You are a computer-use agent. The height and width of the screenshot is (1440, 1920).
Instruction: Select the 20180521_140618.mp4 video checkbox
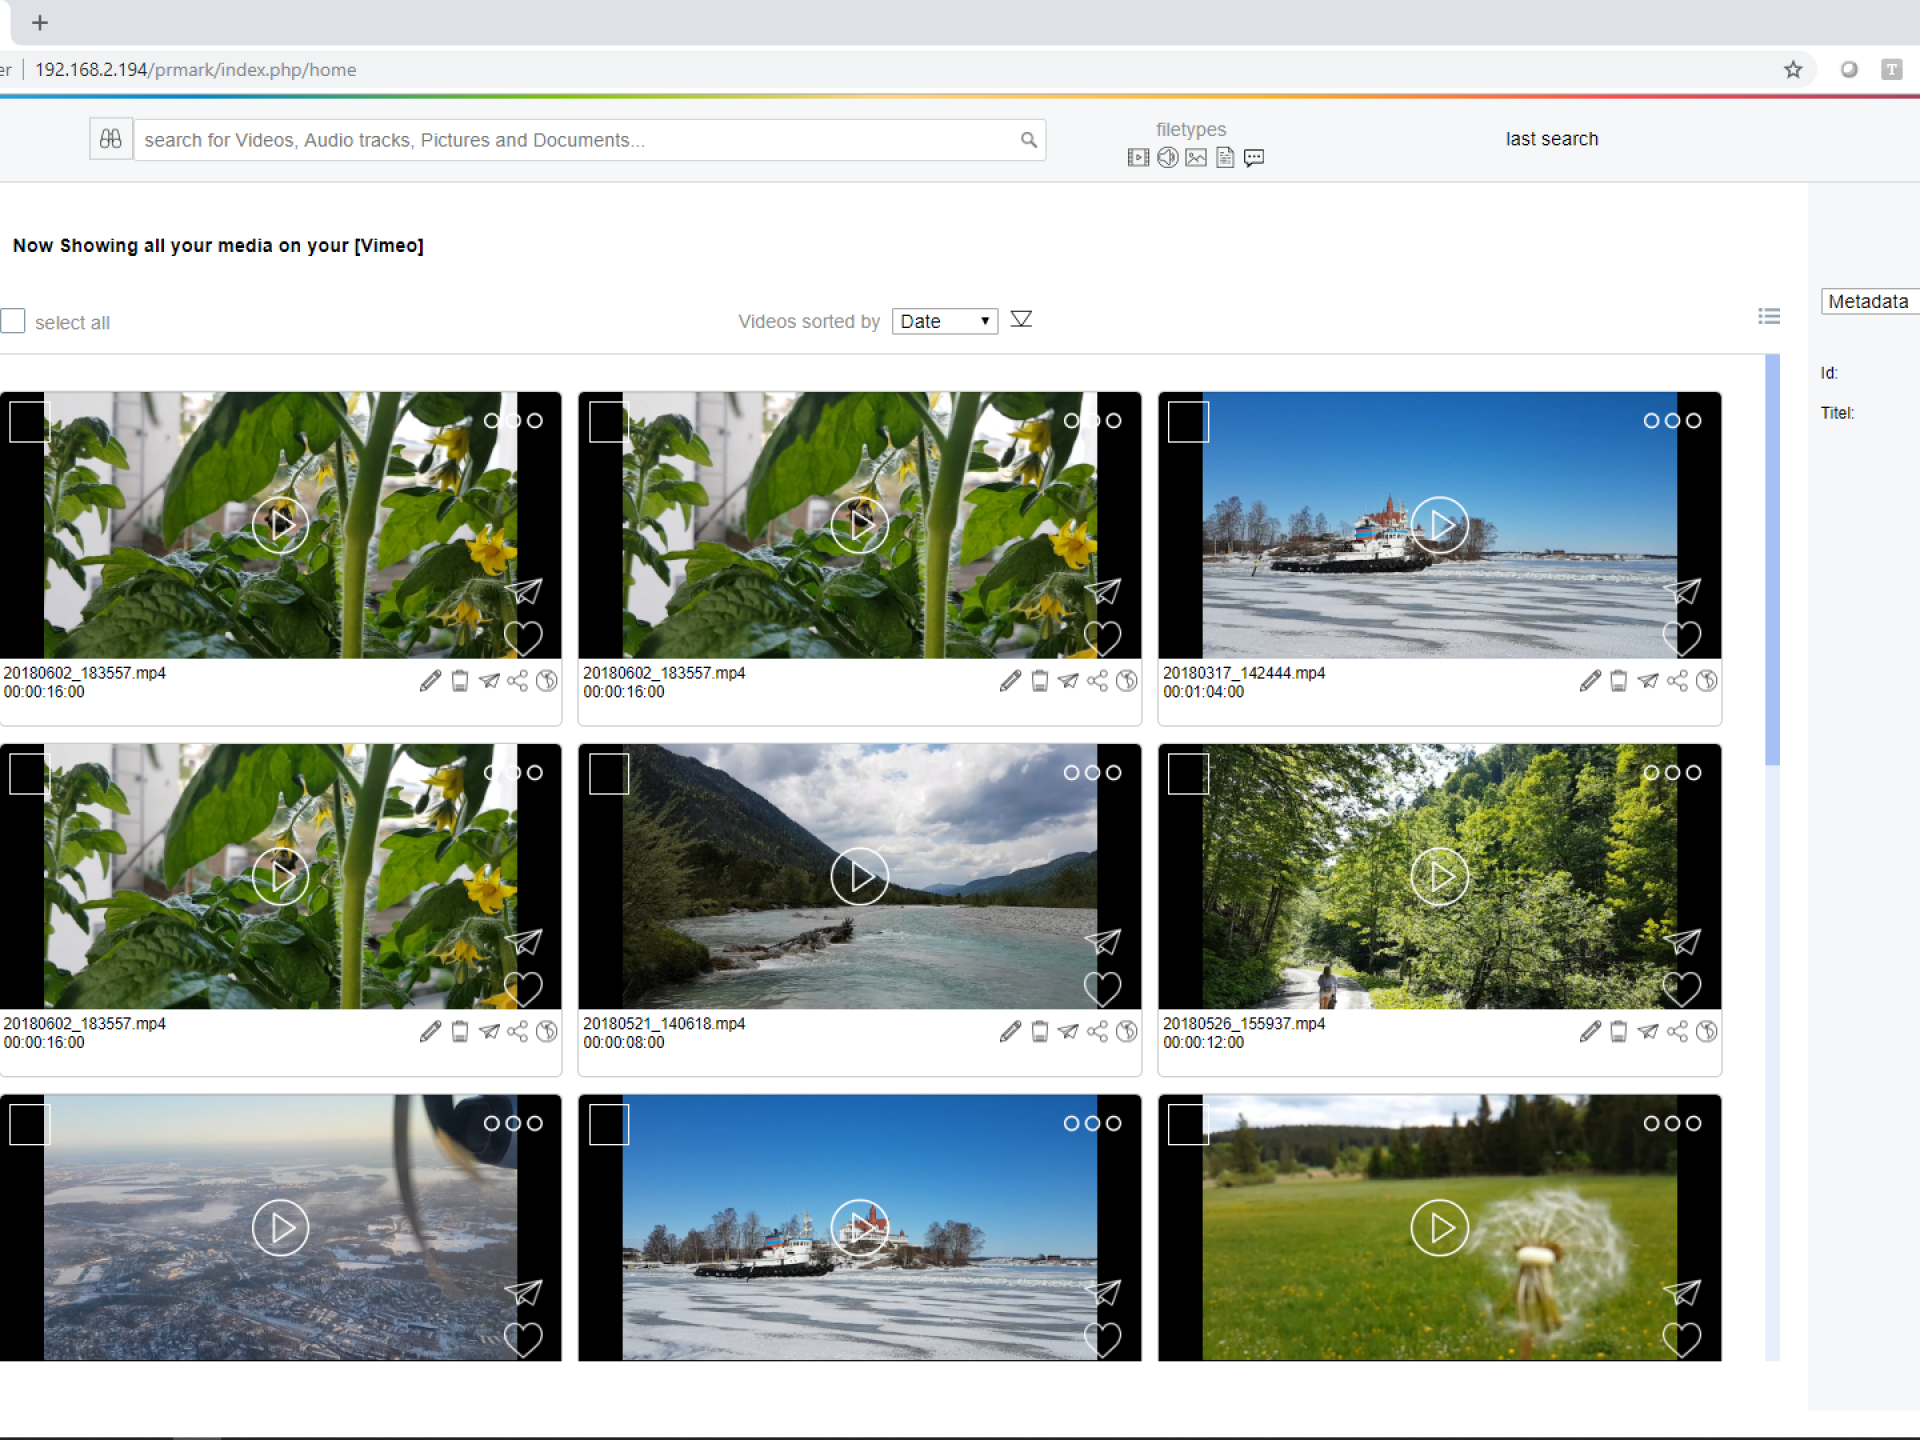[x=608, y=774]
